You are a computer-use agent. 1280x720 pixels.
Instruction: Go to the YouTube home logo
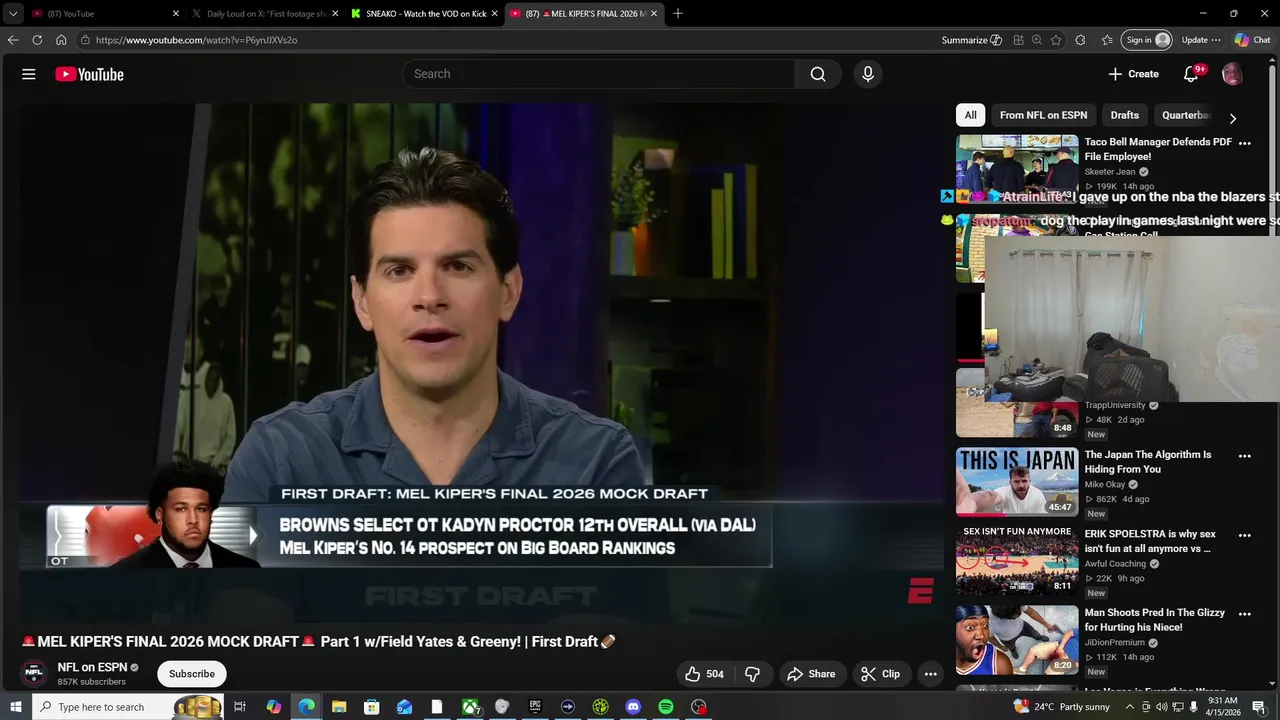(x=89, y=74)
